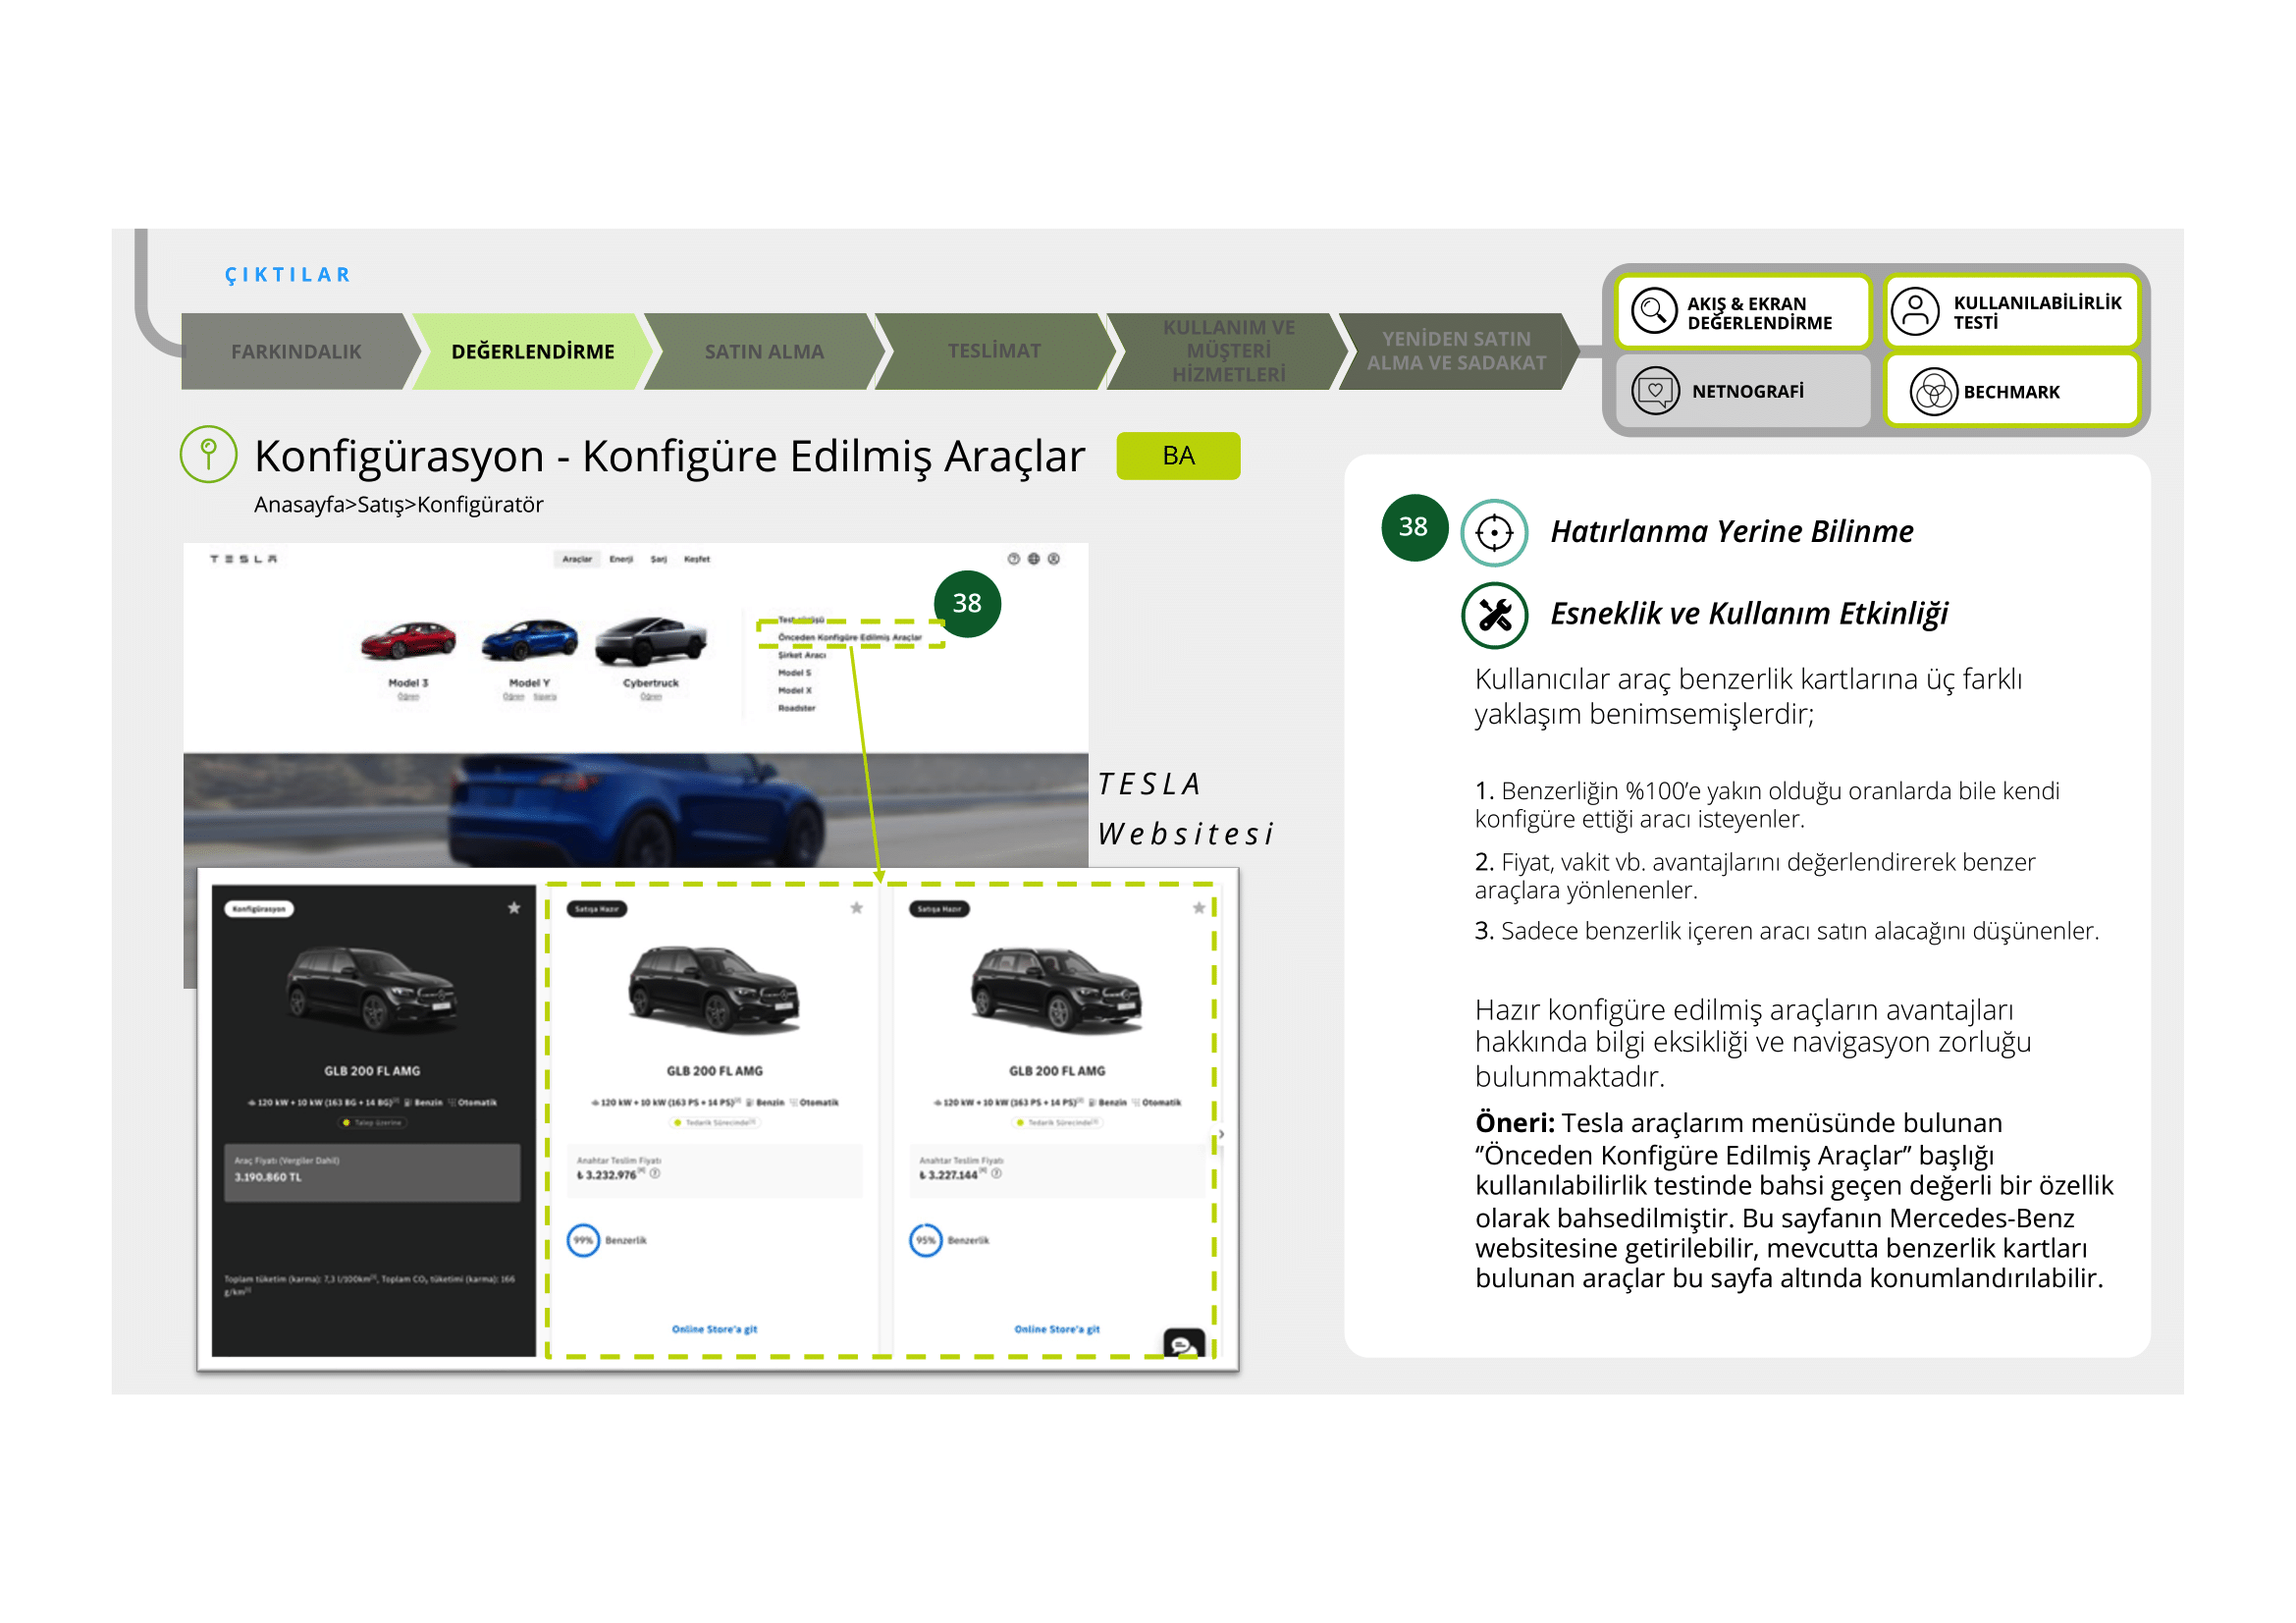The width and height of the screenshot is (2296, 1623).
Task: Select the SATIN ALMA journey stage
Action: coord(763,351)
